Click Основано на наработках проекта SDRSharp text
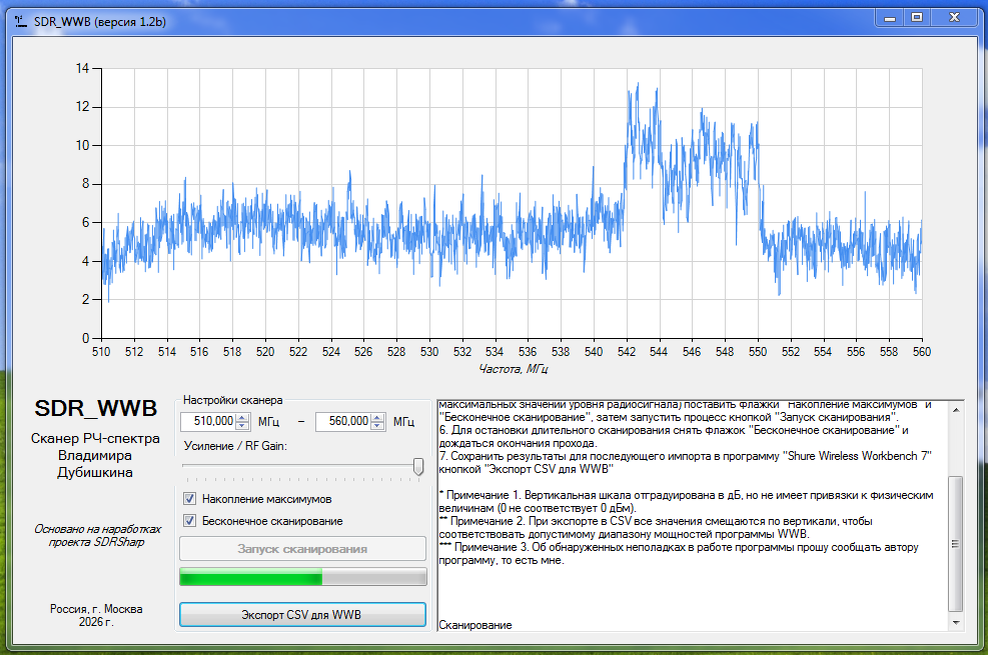 pyautogui.click(x=97, y=535)
